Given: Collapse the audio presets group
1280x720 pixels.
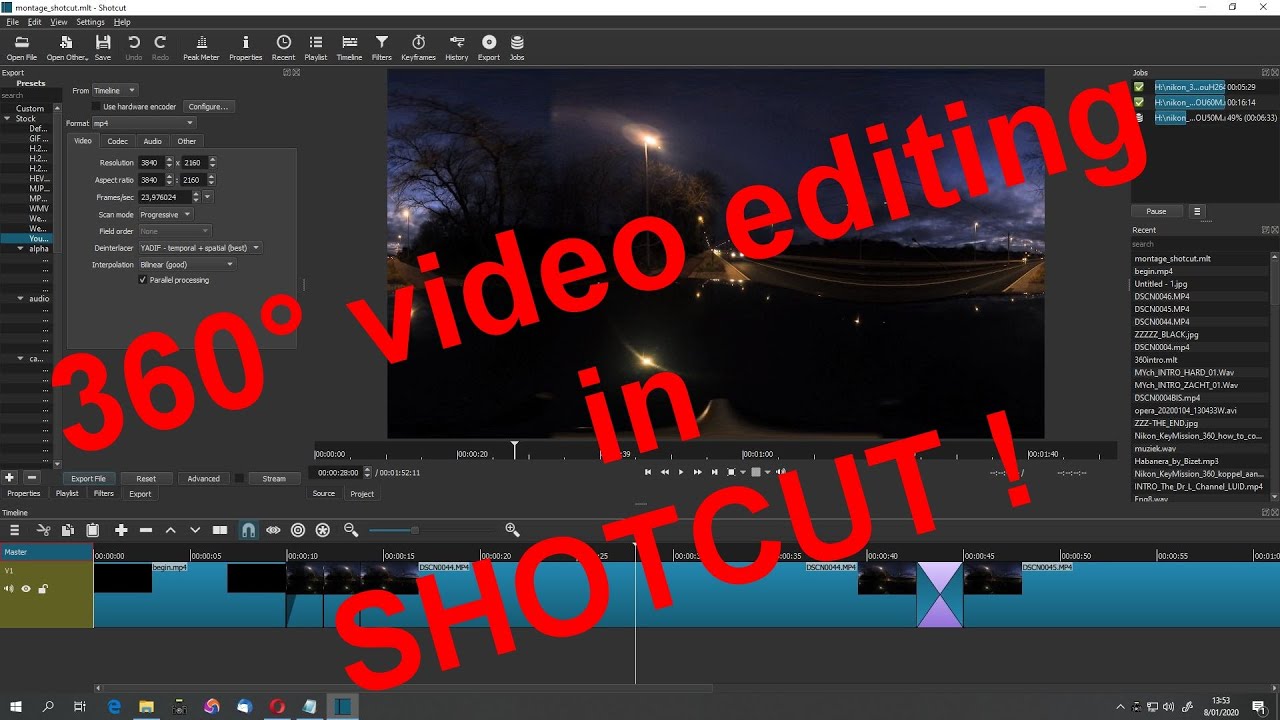Looking at the screenshot, I should (x=20, y=299).
